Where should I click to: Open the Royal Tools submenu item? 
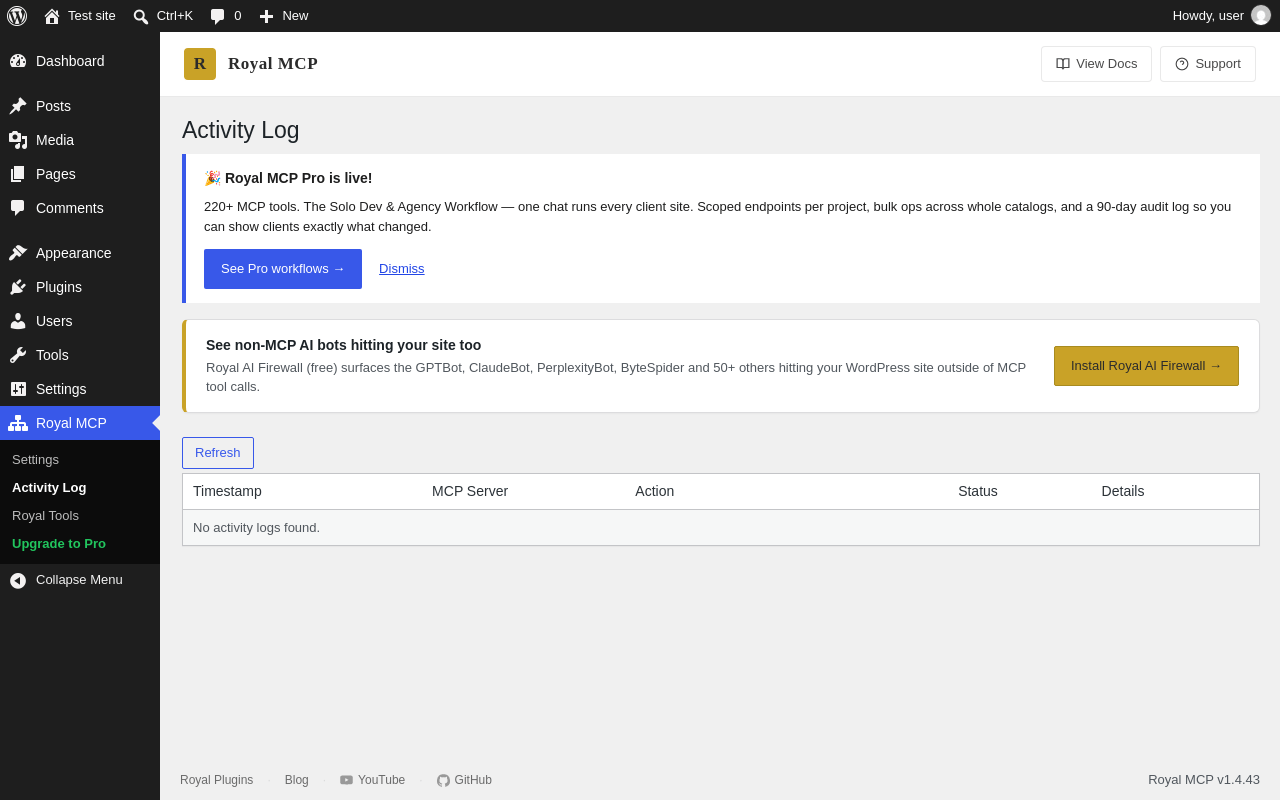coord(45,516)
